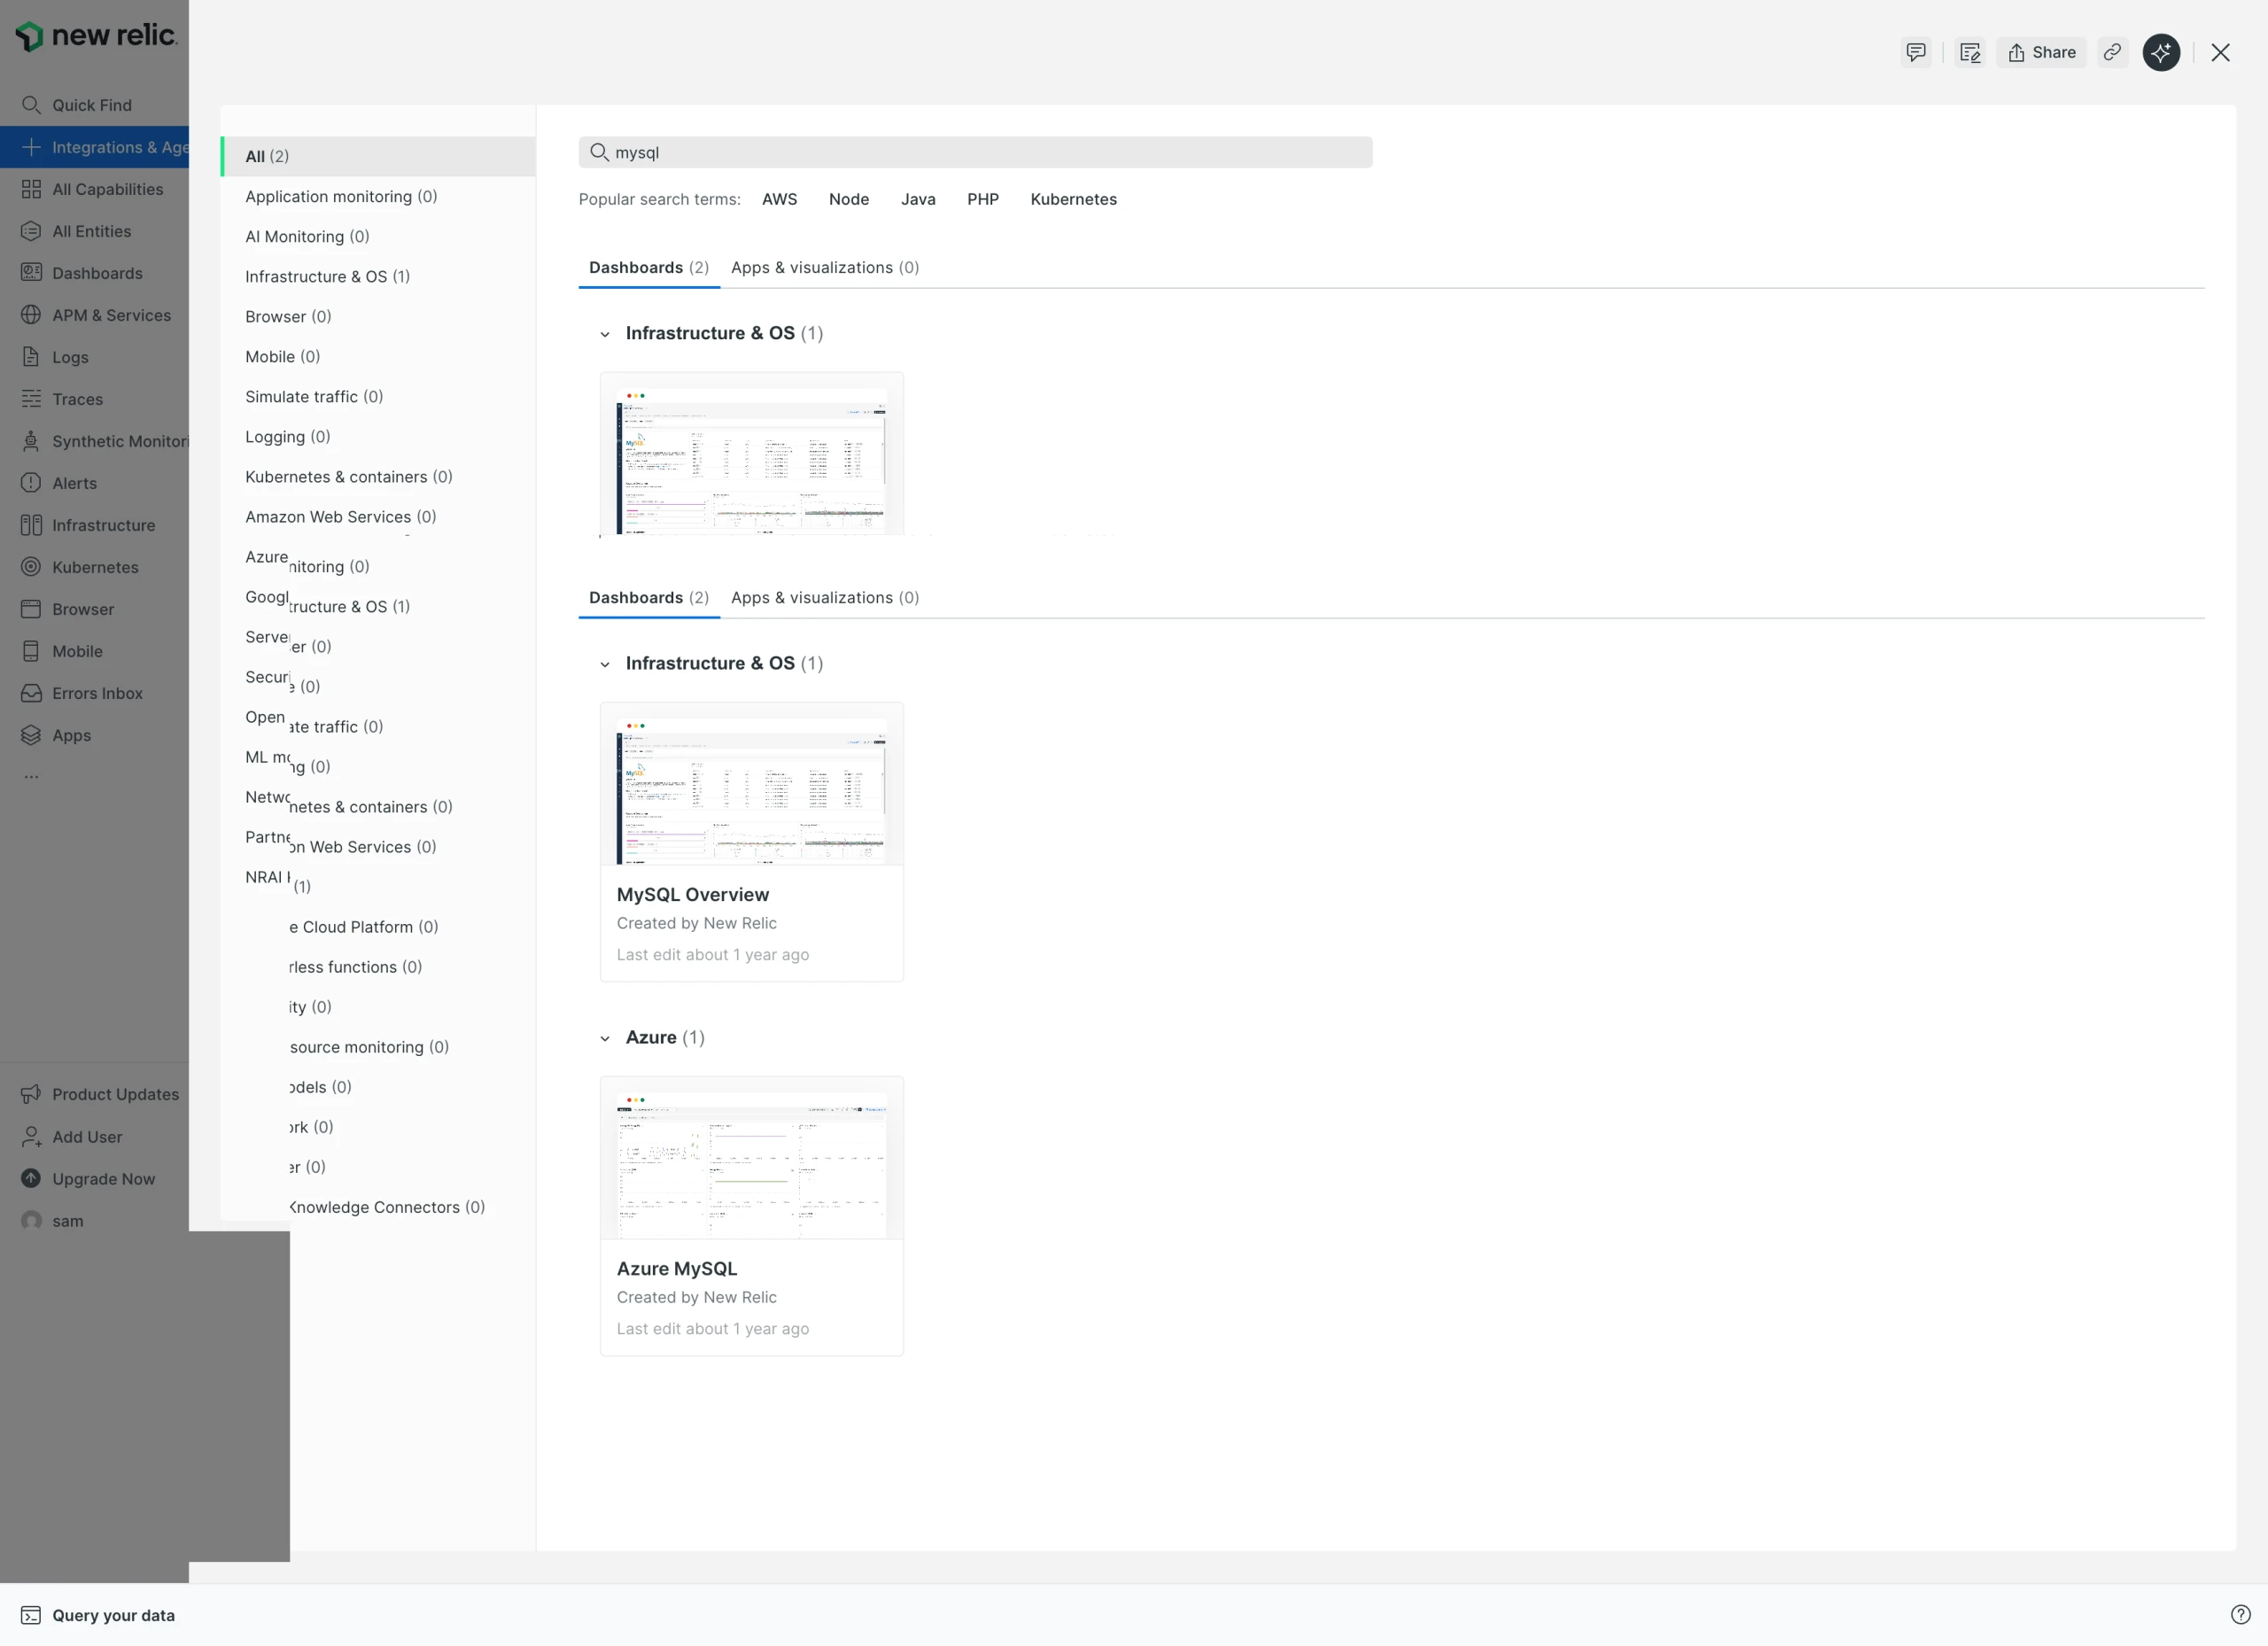Filter by Simulate traffic (0) below Mobile (0)
The width and height of the screenshot is (2268, 1646).
pos(378,396)
